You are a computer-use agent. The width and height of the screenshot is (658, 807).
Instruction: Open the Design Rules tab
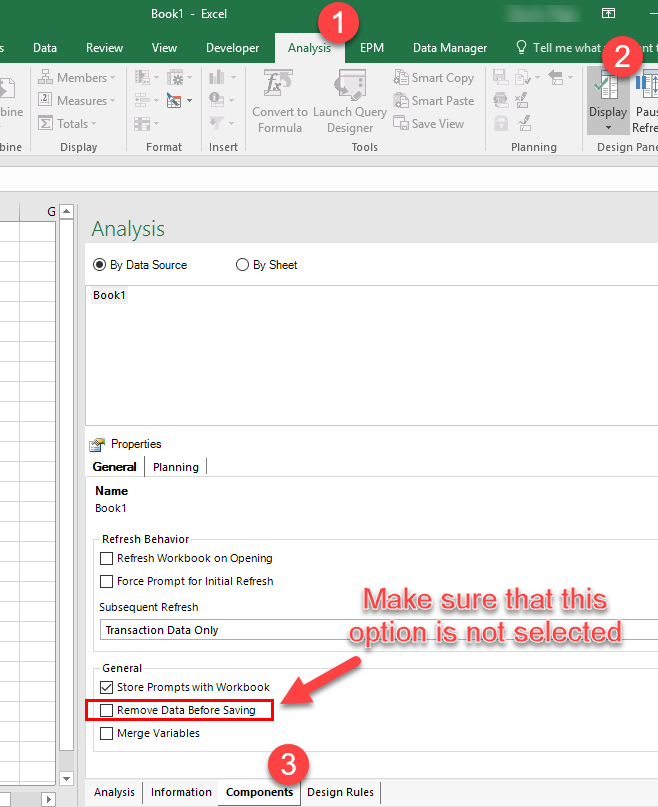340,792
